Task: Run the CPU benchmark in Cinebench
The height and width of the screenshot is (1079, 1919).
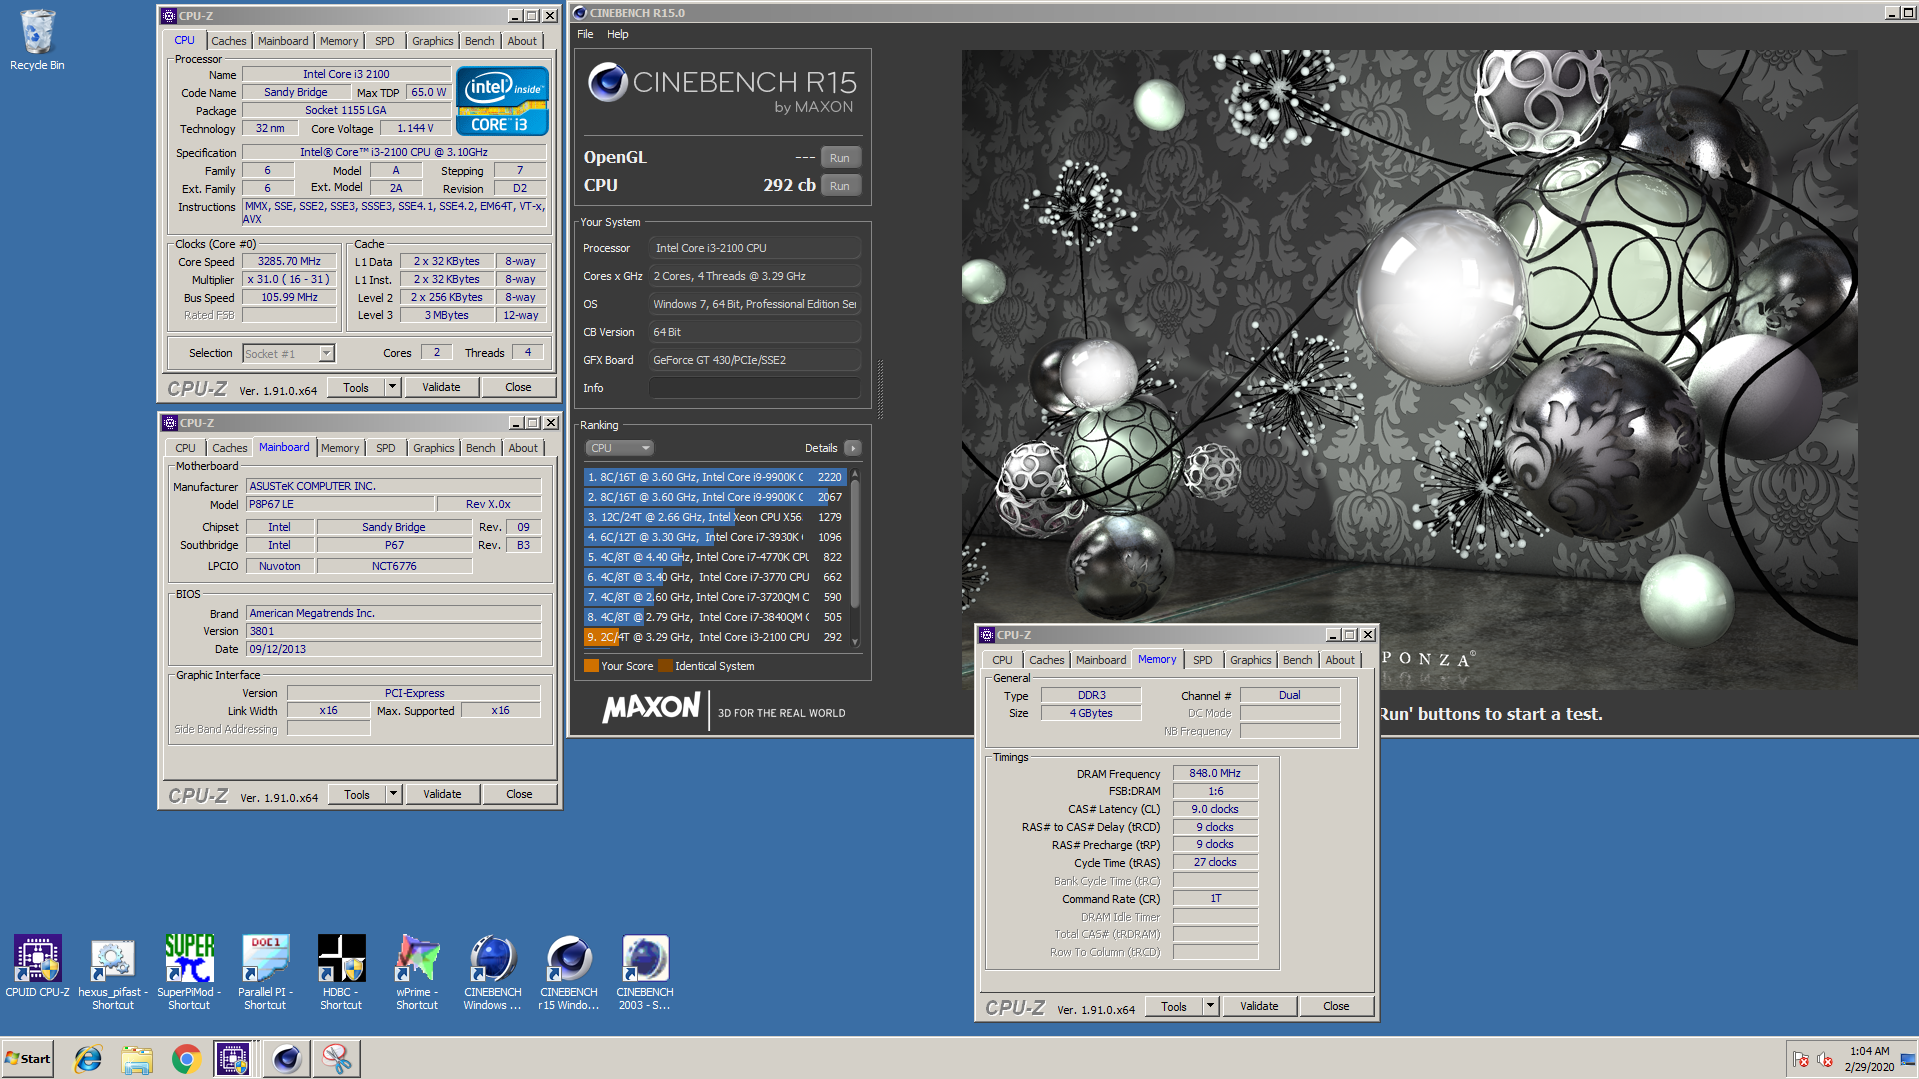Action: coord(839,186)
